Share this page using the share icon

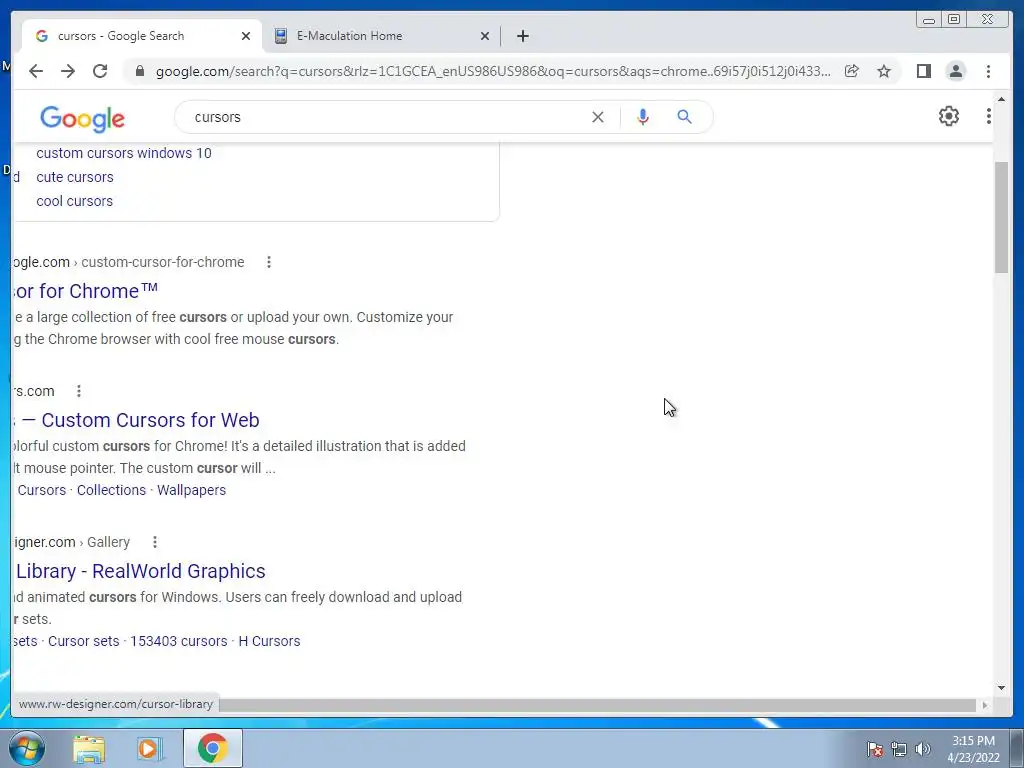pos(852,71)
